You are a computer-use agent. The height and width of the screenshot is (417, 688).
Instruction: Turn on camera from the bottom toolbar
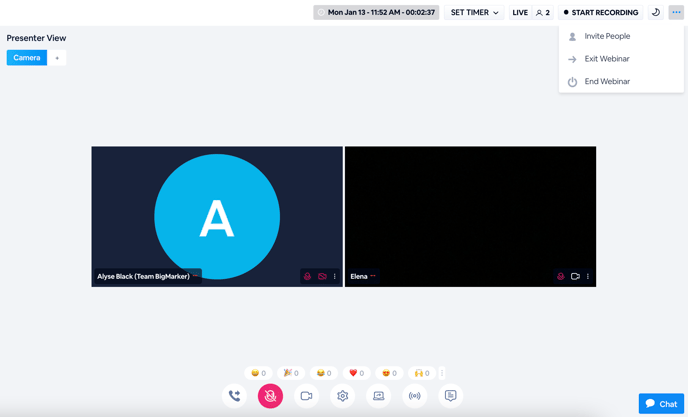pyautogui.click(x=306, y=396)
